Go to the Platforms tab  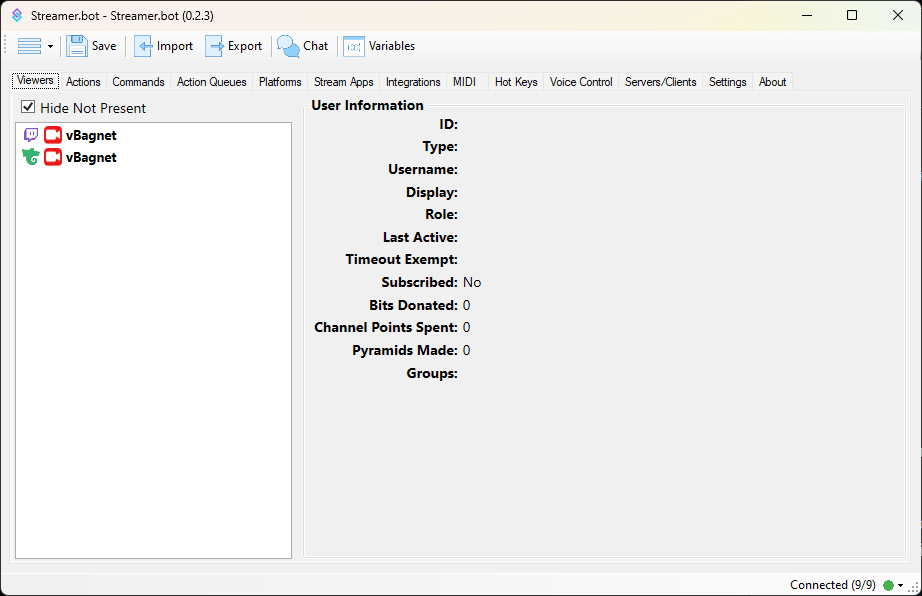point(280,82)
